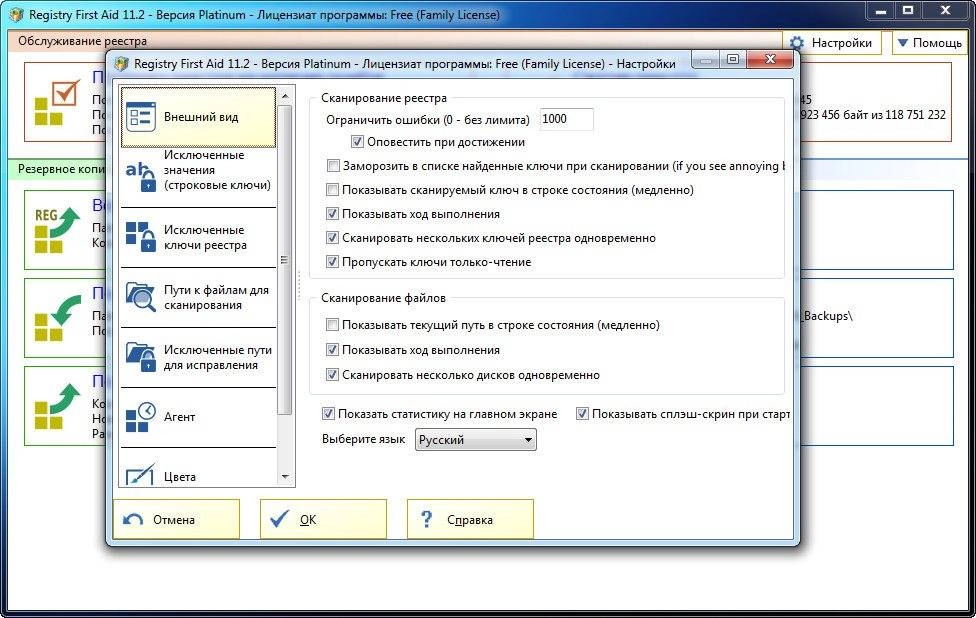Select Внешний вид settings category
This screenshot has width=976, height=618.
click(x=199, y=117)
